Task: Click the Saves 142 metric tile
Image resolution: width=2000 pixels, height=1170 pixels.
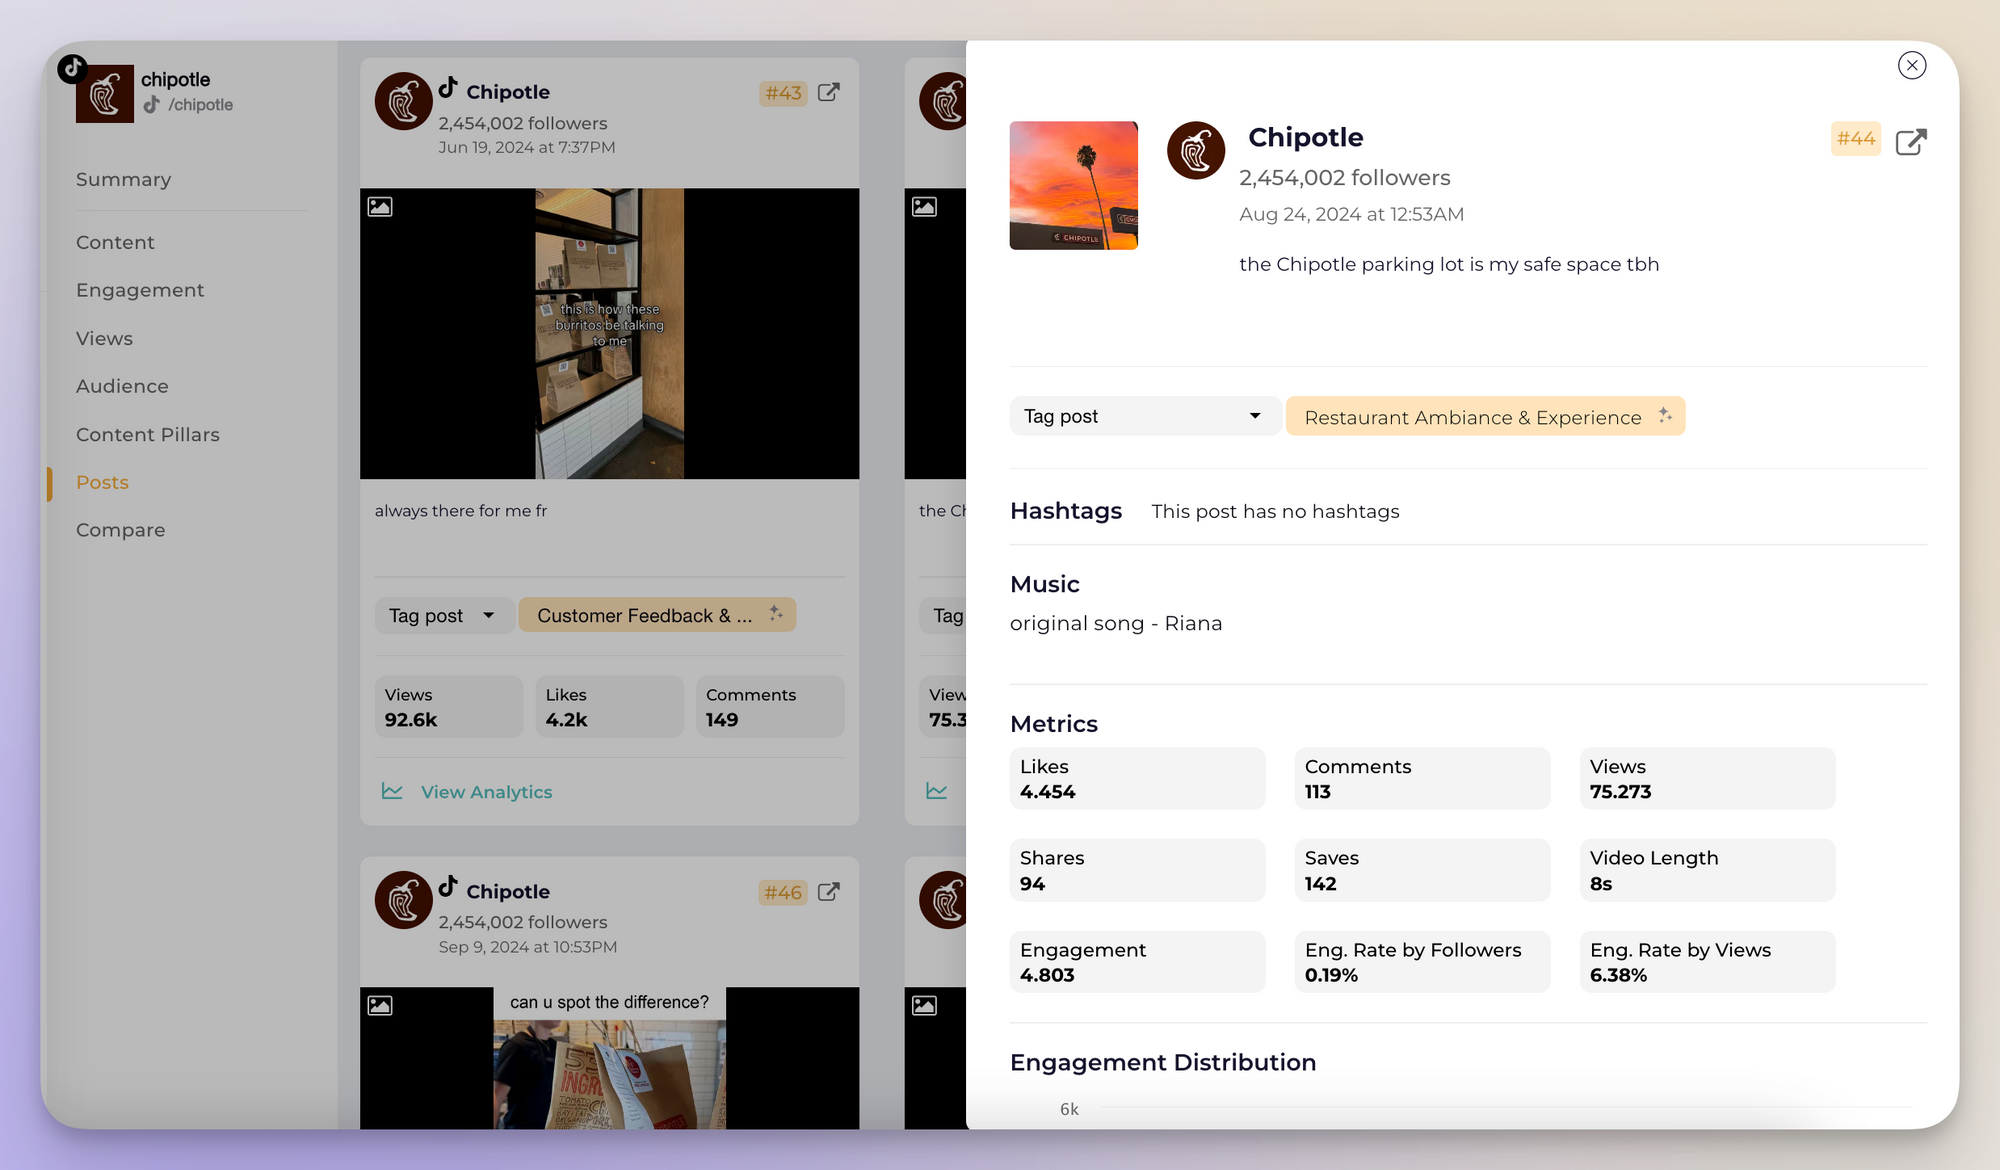Action: [1422, 870]
